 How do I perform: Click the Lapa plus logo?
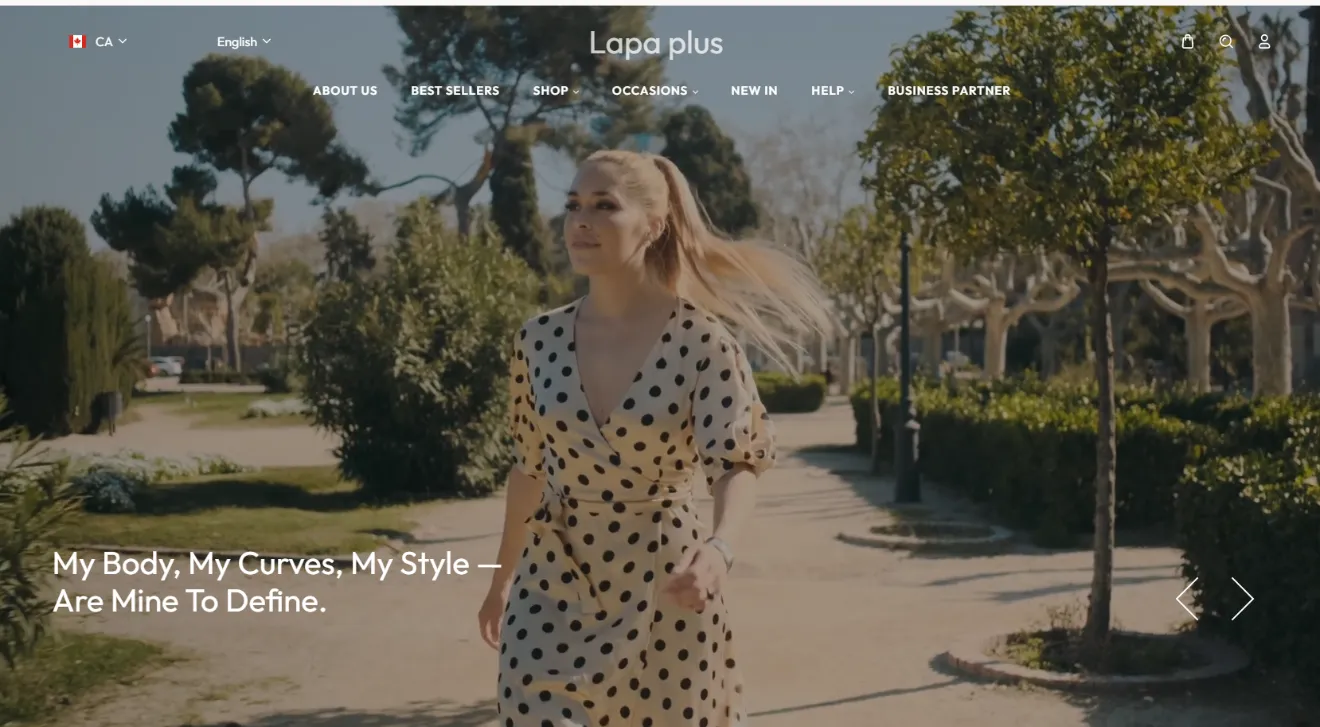656,43
